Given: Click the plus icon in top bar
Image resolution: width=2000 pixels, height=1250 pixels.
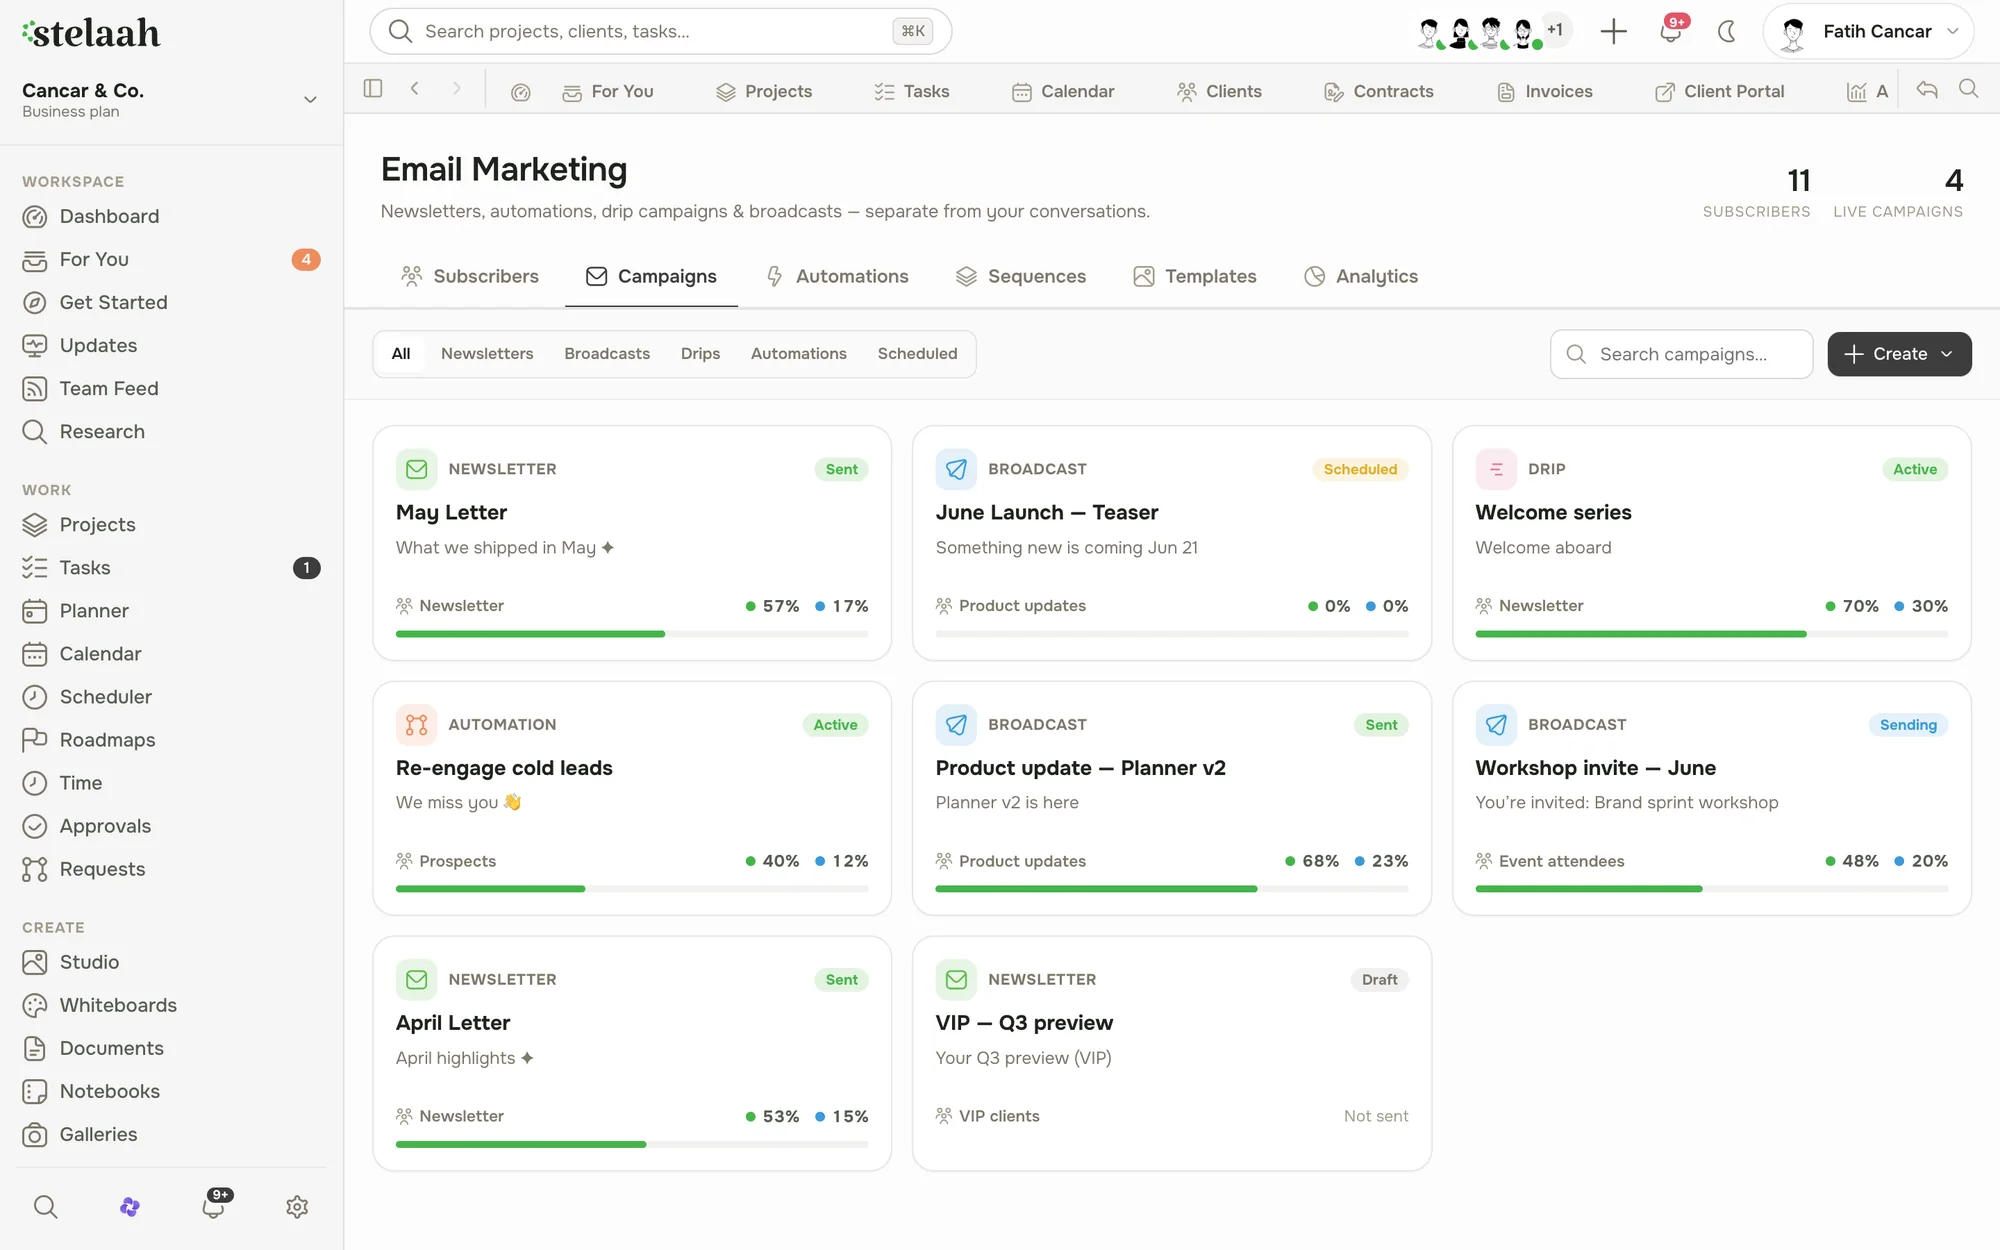Looking at the screenshot, I should [x=1613, y=32].
